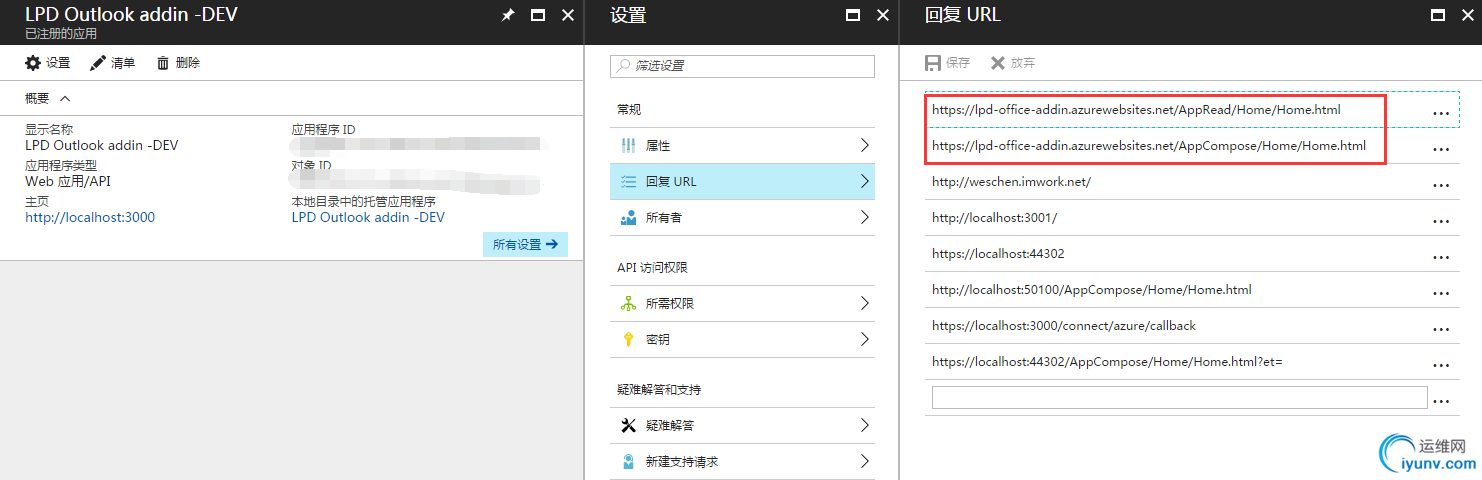
Task: Click the 所有设置 button
Action: point(525,244)
